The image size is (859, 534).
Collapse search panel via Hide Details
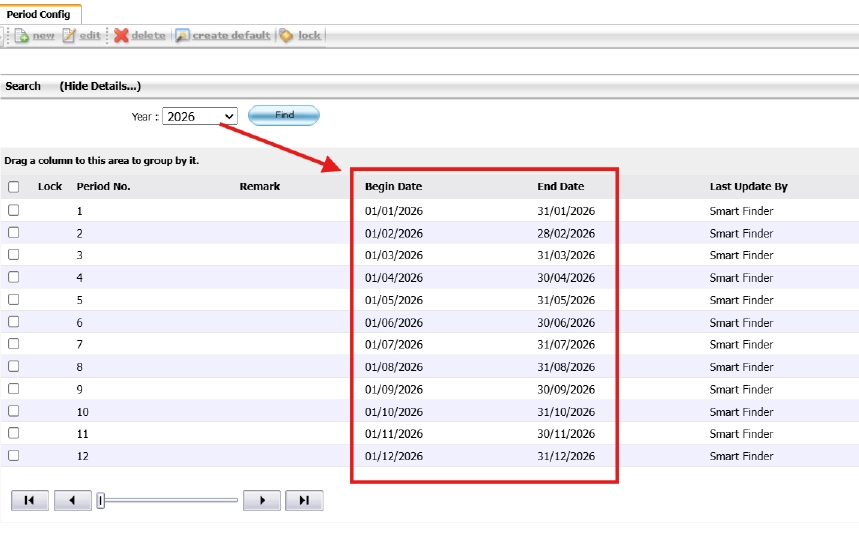coord(100,86)
